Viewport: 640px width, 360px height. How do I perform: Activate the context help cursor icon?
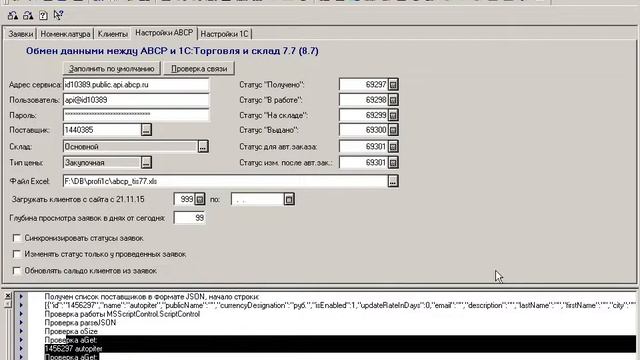58,16
